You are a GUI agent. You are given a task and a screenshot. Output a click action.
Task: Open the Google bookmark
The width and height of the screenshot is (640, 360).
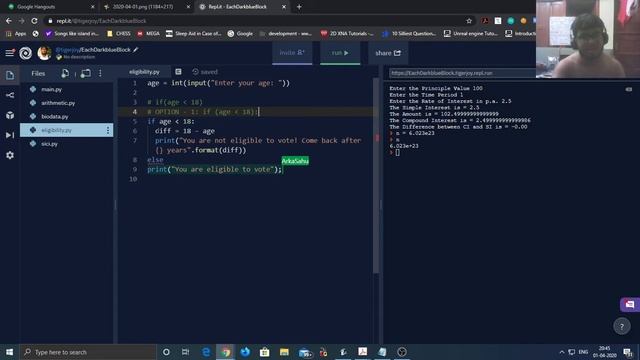tap(240, 33)
